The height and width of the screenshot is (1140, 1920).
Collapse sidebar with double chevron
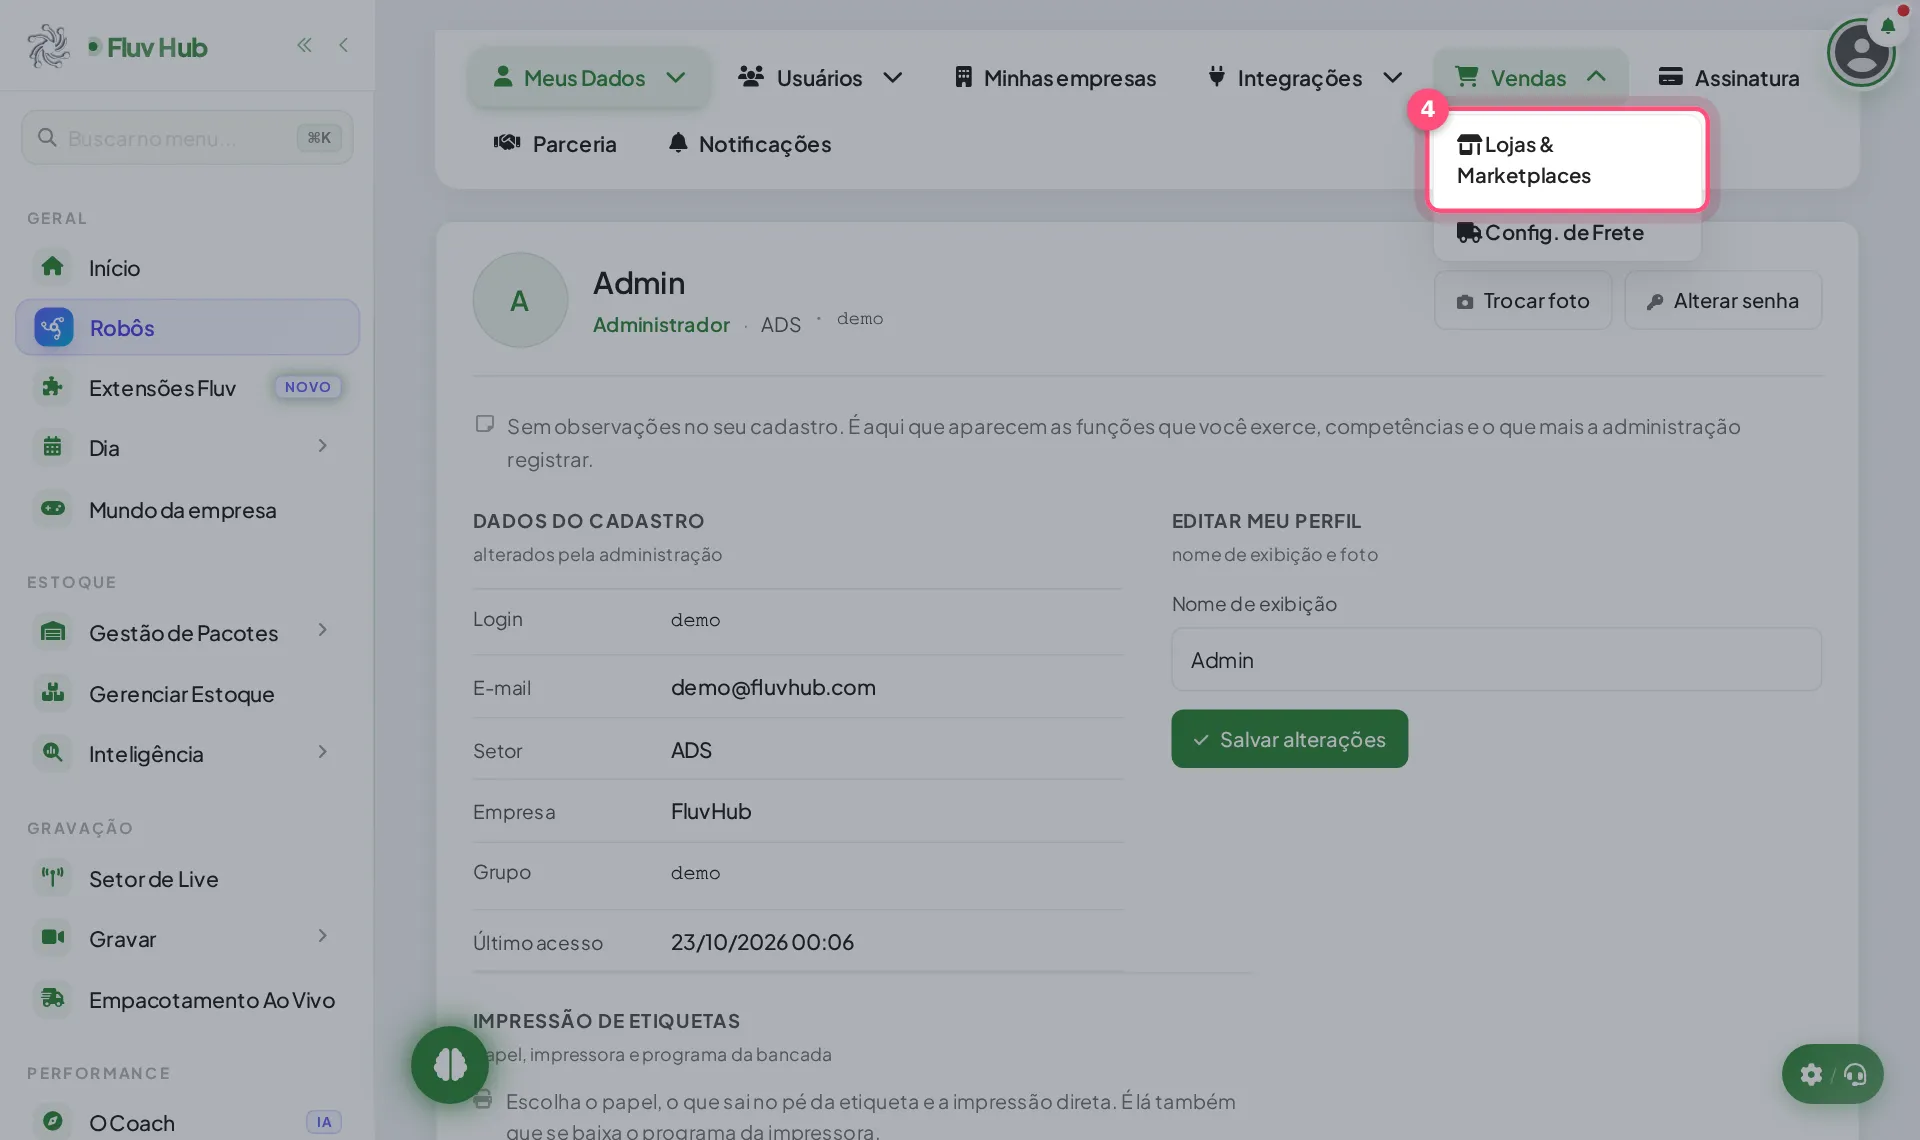click(304, 45)
